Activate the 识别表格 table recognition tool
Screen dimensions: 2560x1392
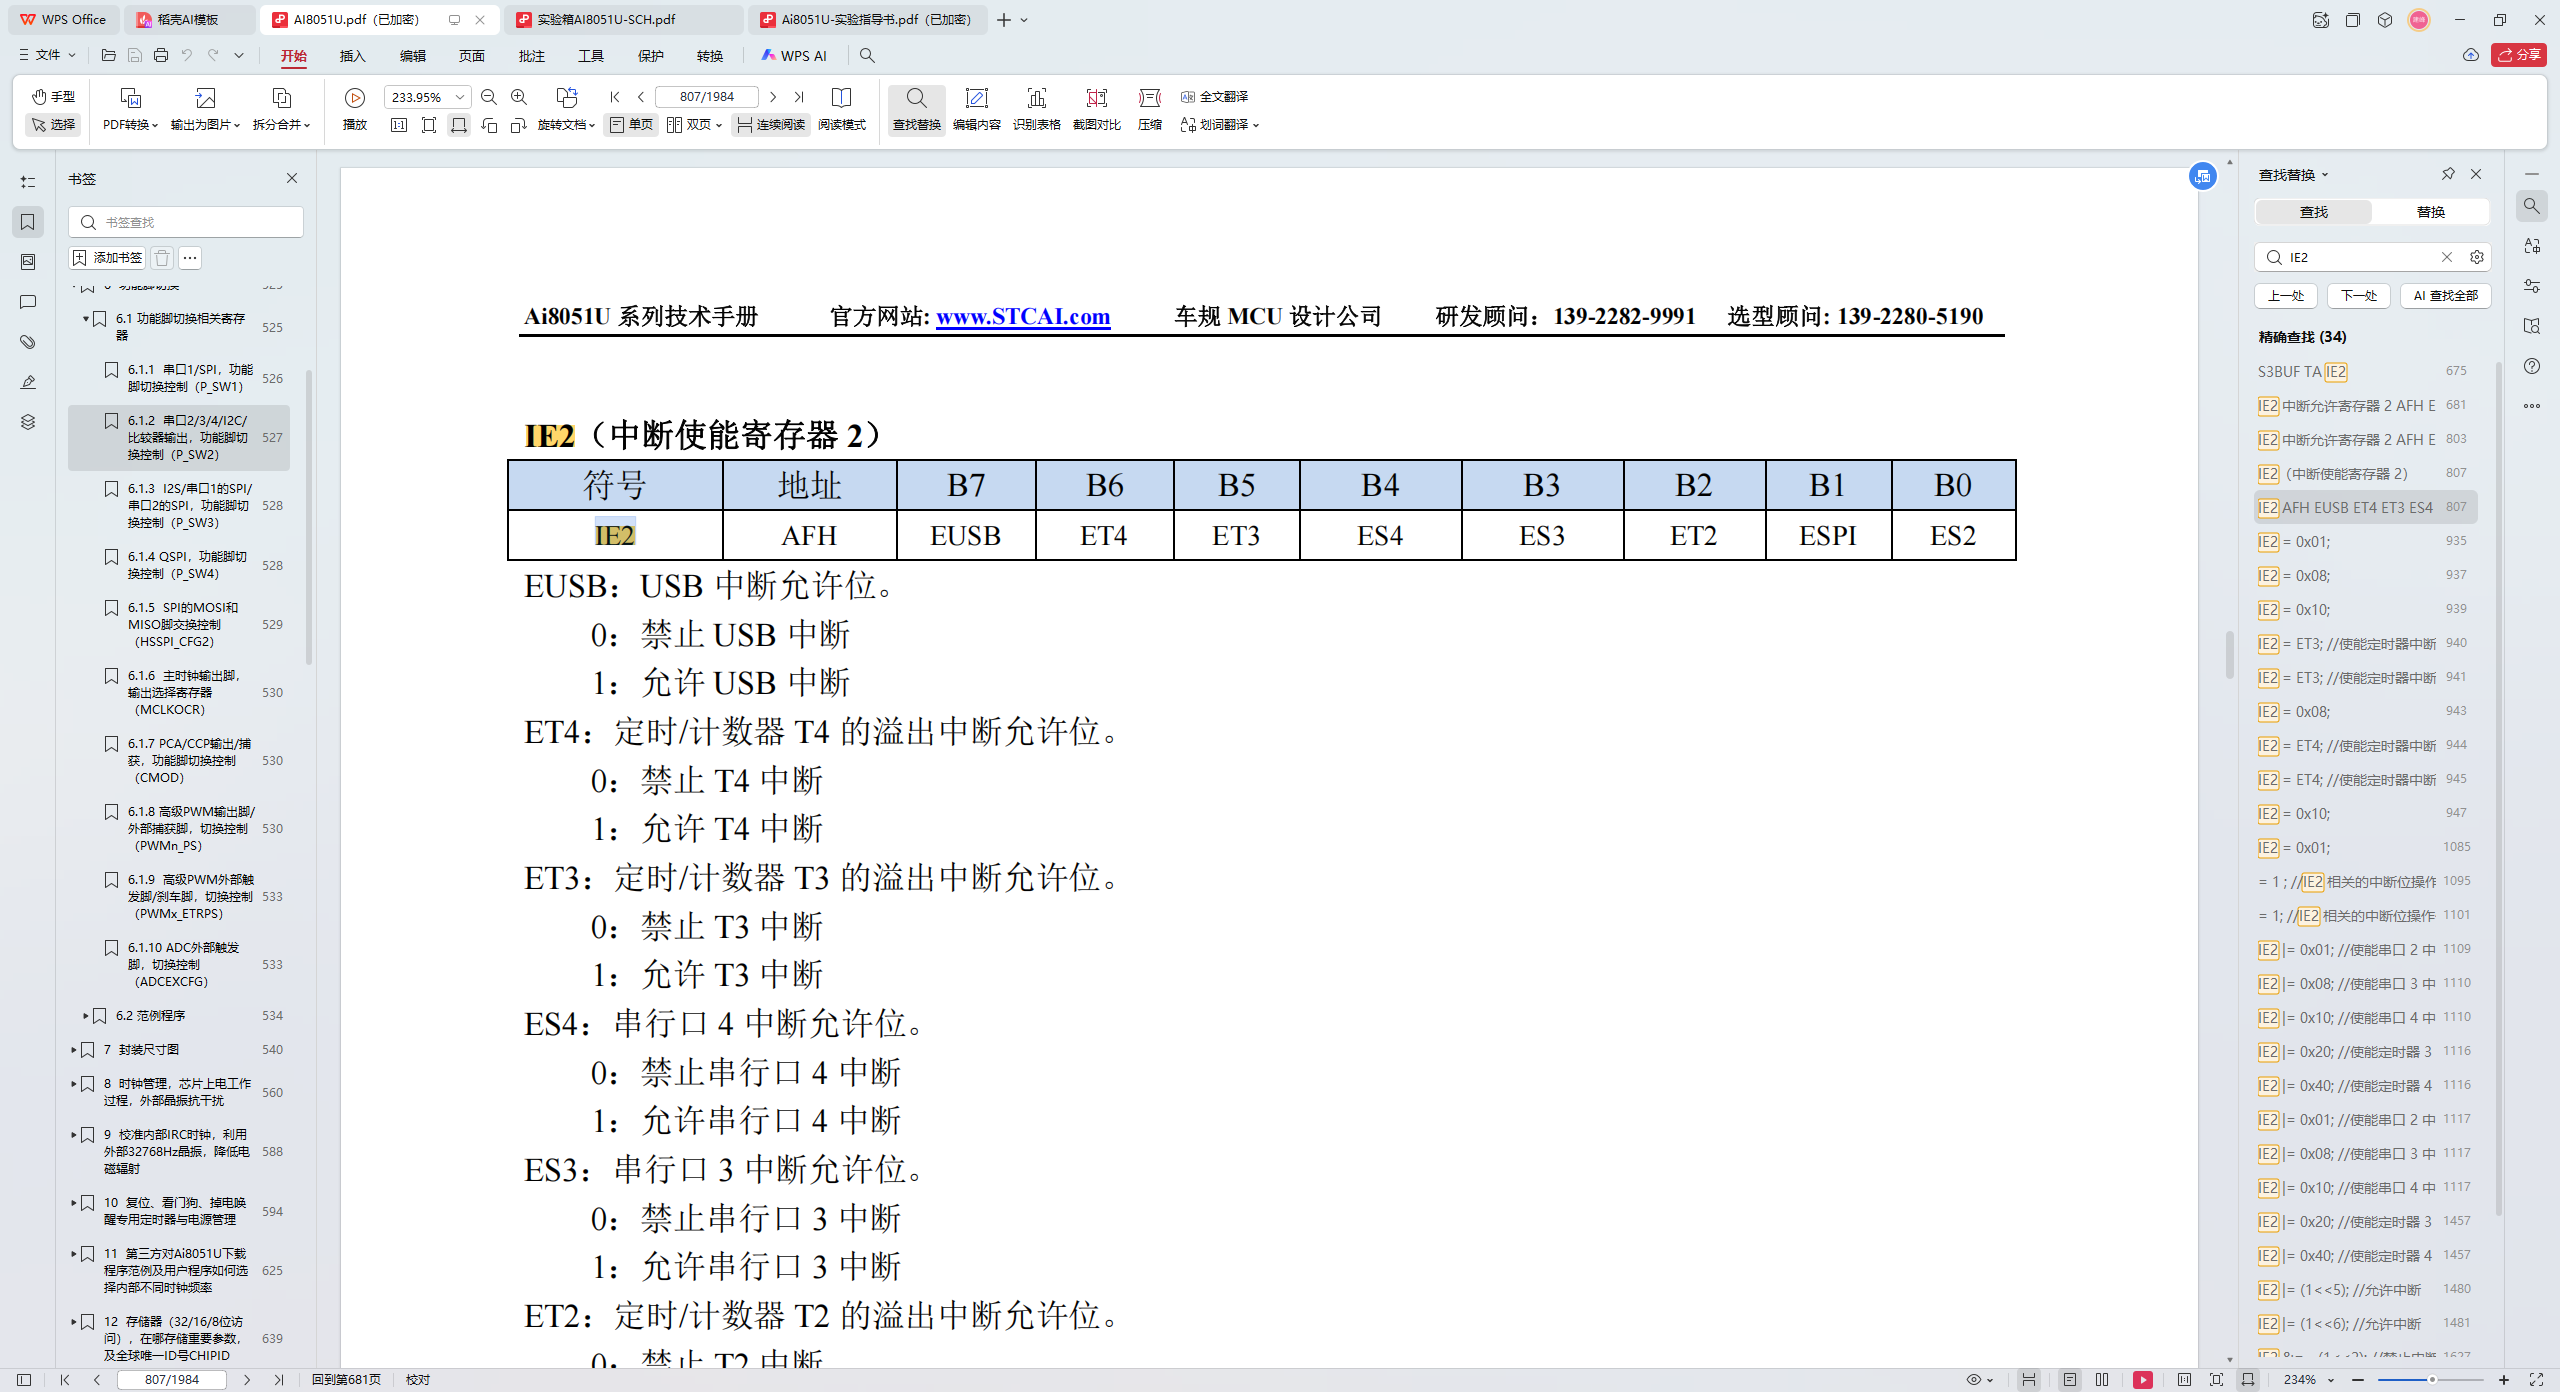[x=1037, y=108]
